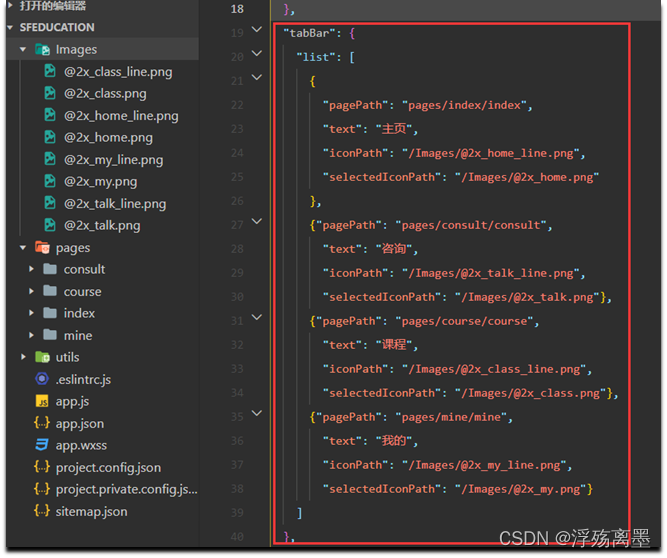Click the image icon beside @2x_home_line.png

(x=50, y=115)
